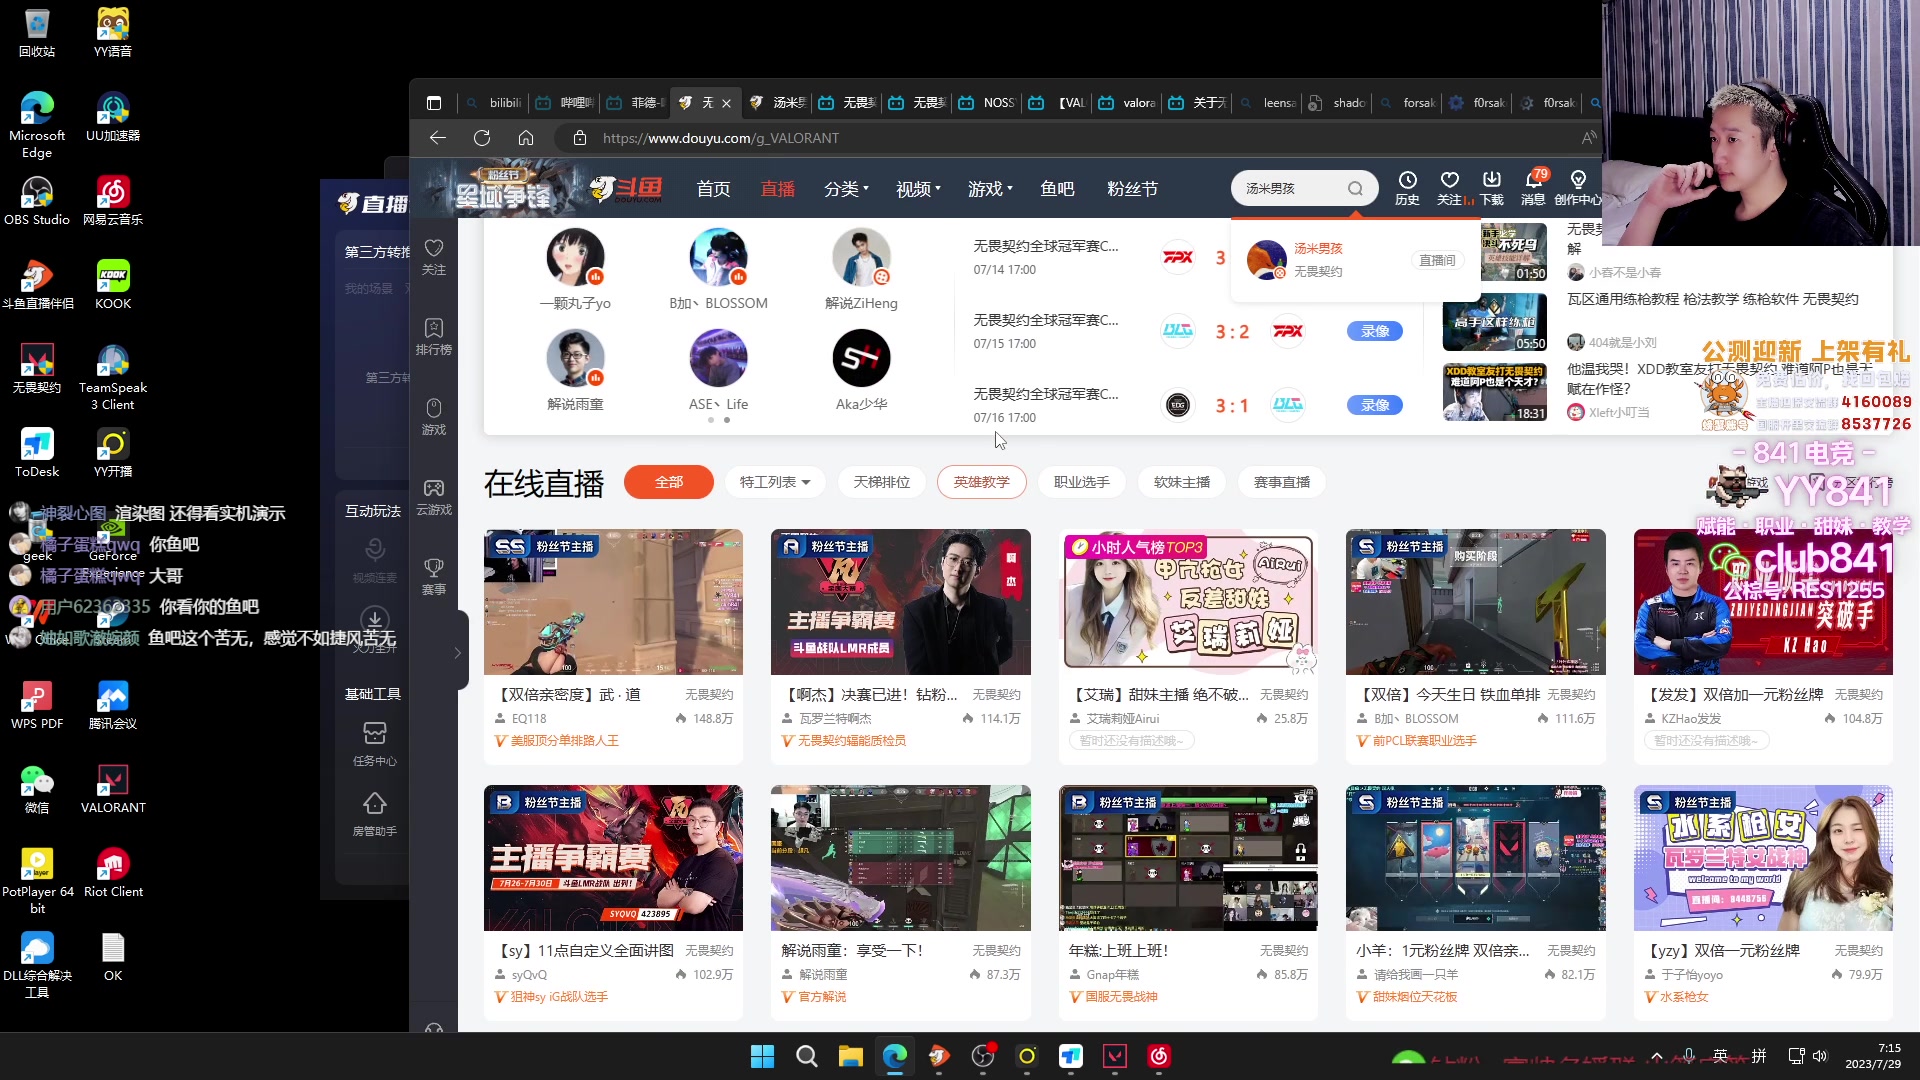
Task: Open the 消息 notification bell
Action: click(x=1534, y=187)
